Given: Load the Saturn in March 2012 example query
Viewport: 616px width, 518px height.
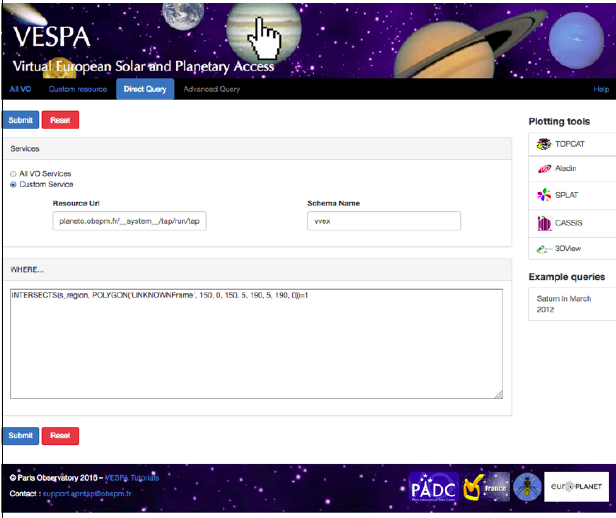Looking at the screenshot, I should coord(572,304).
